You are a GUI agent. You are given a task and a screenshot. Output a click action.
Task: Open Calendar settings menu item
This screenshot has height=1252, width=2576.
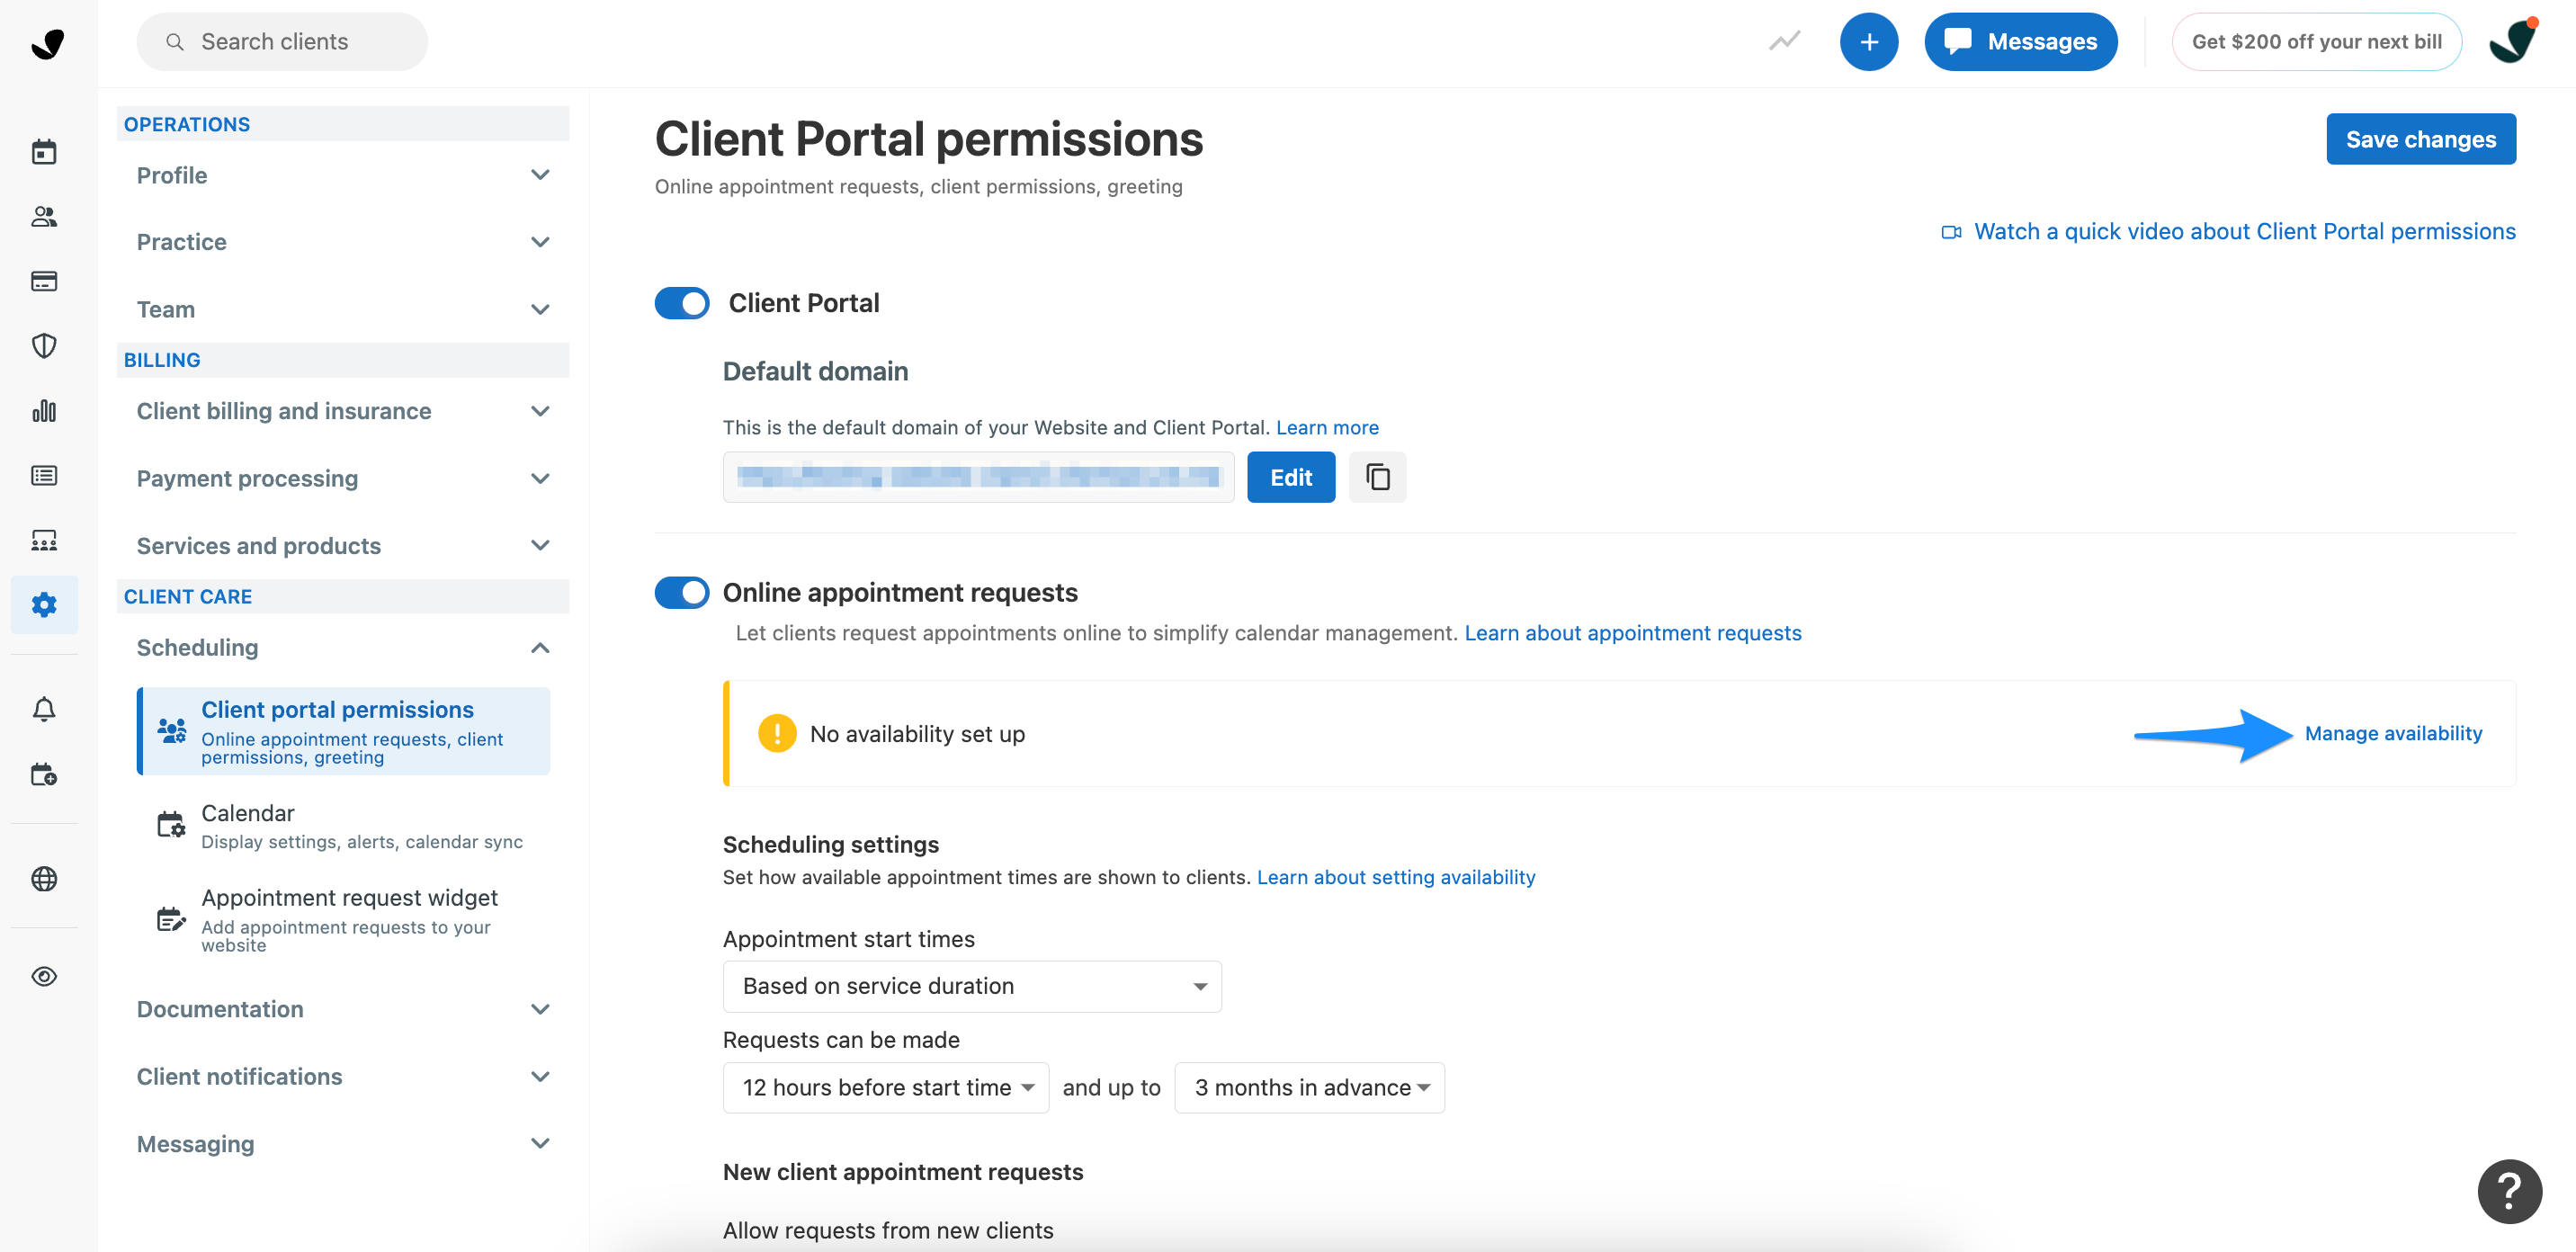pyautogui.click(x=344, y=825)
